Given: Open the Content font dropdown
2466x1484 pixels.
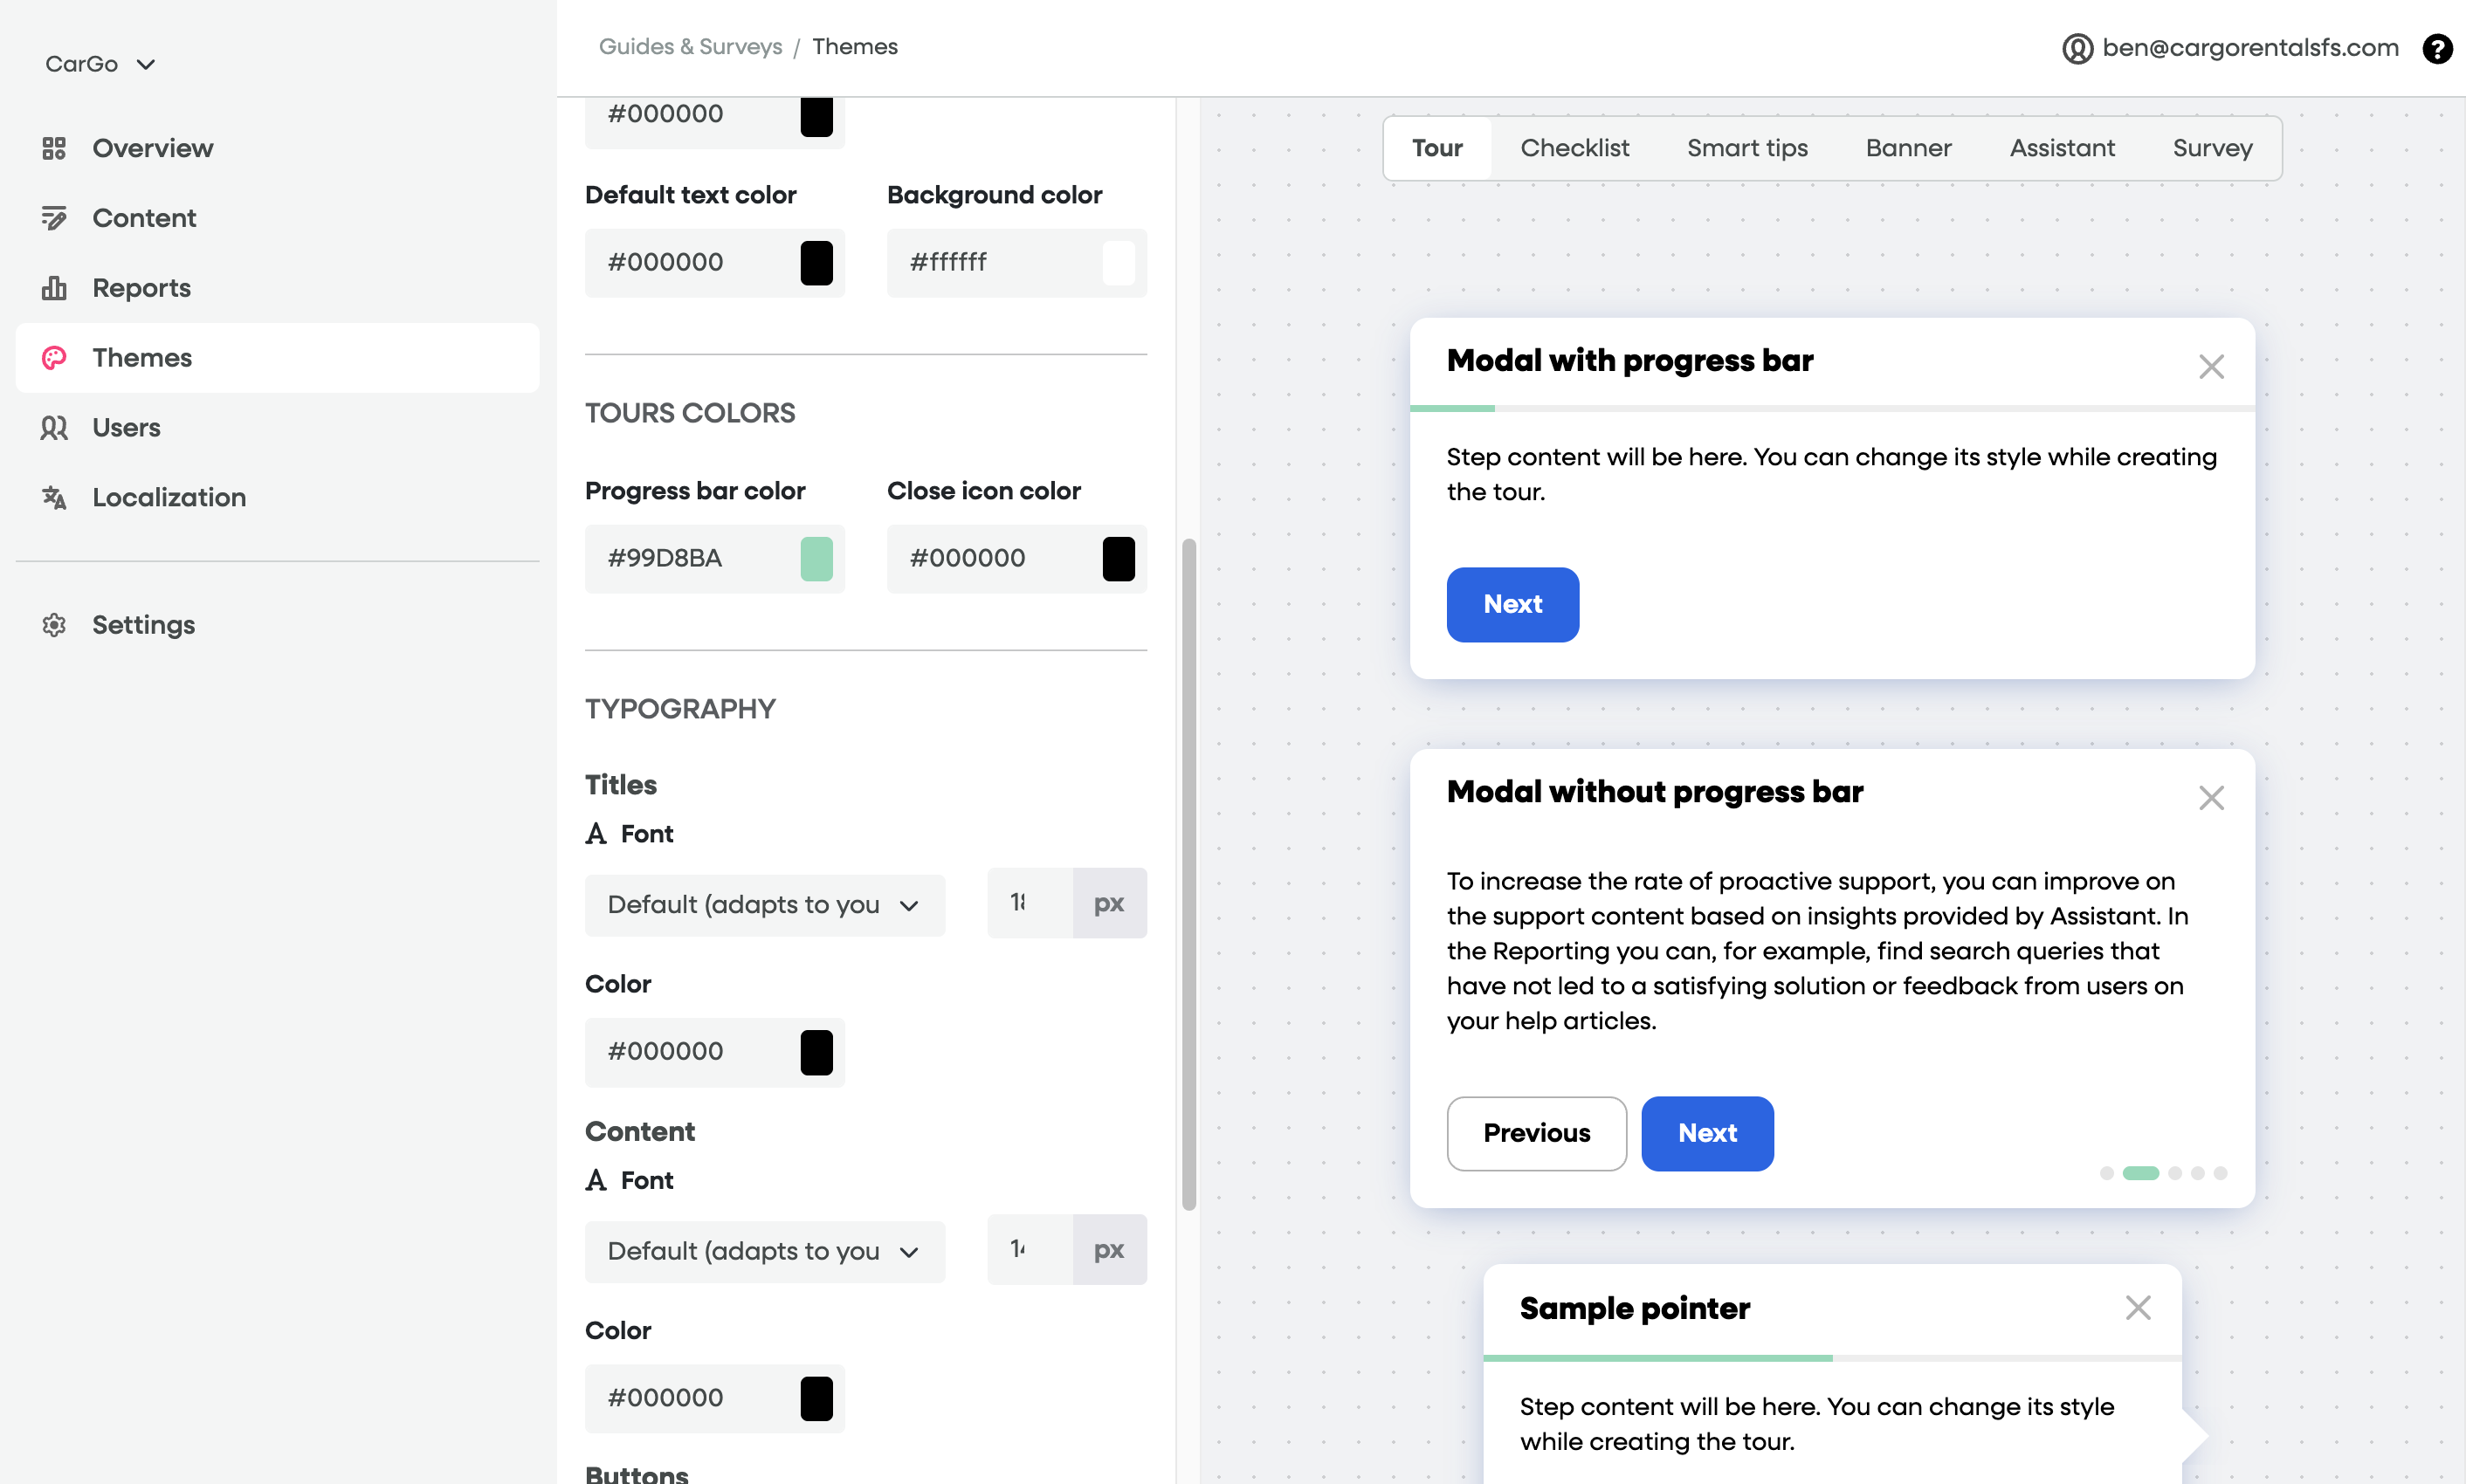Looking at the screenshot, I should (x=764, y=1251).
